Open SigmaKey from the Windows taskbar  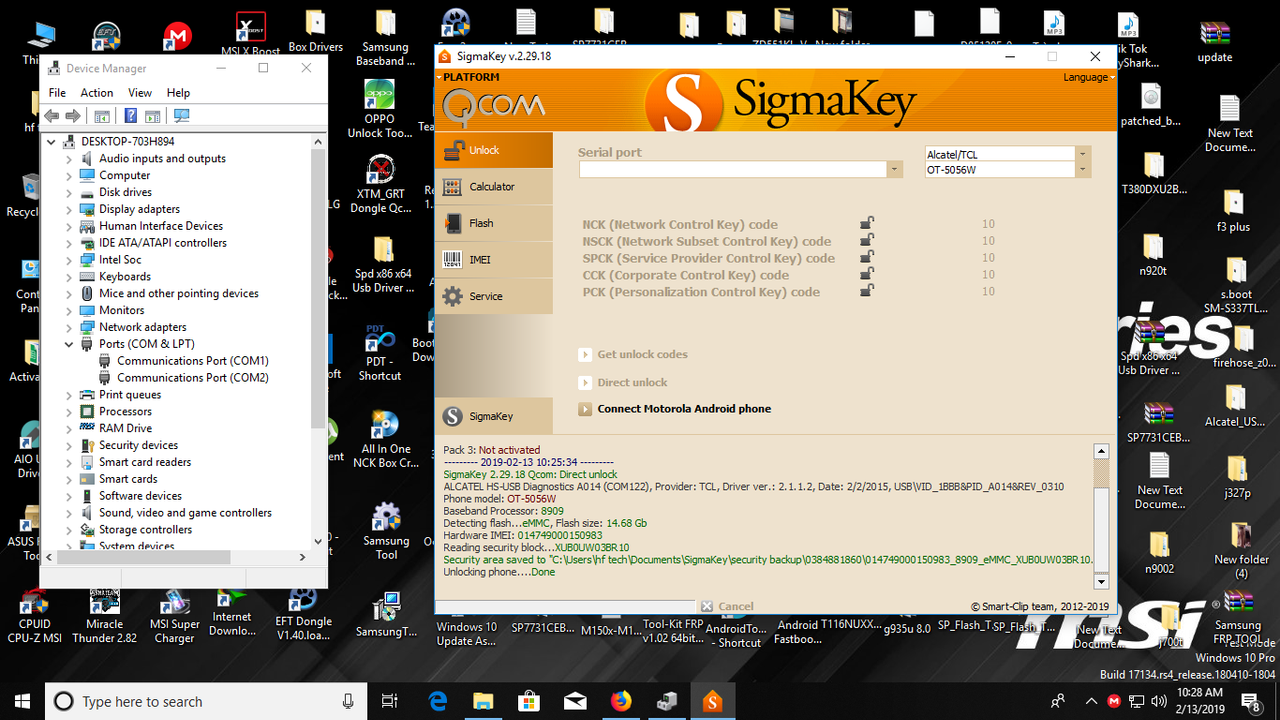click(712, 700)
